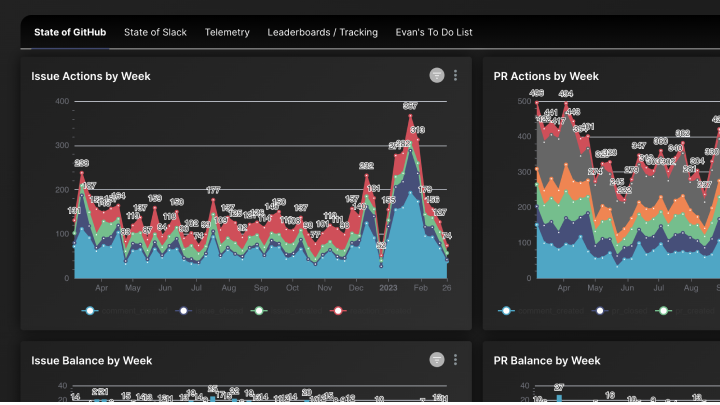The height and width of the screenshot is (405, 720).
Task: Toggle blue legend series in Issue Actions chart
Action: pyautogui.click(x=91, y=311)
